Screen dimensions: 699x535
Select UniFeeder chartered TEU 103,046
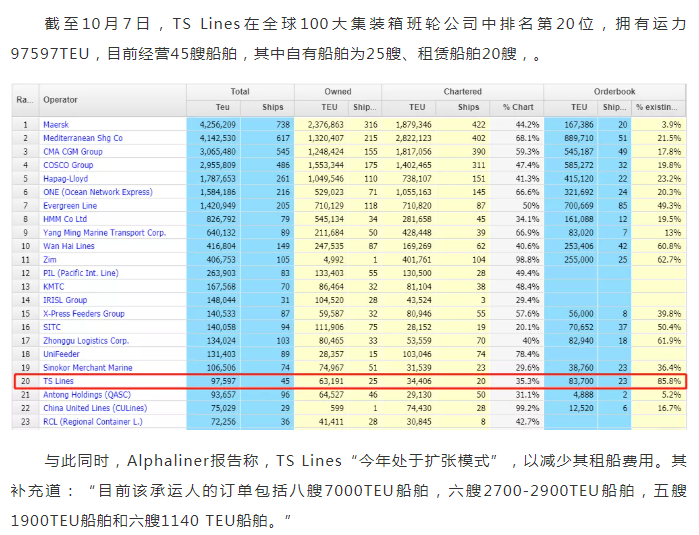tap(409, 354)
